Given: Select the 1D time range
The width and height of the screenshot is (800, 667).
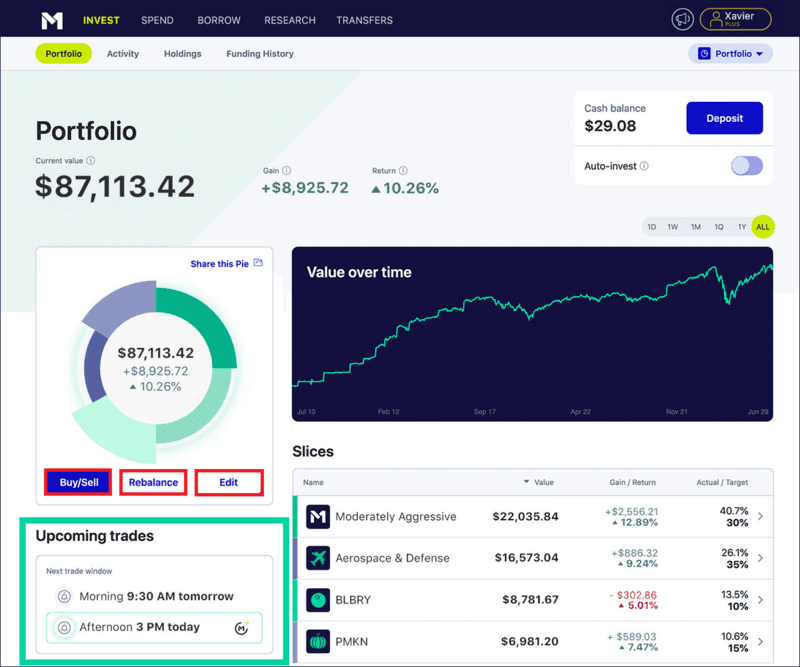Looking at the screenshot, I should [652, 227].
